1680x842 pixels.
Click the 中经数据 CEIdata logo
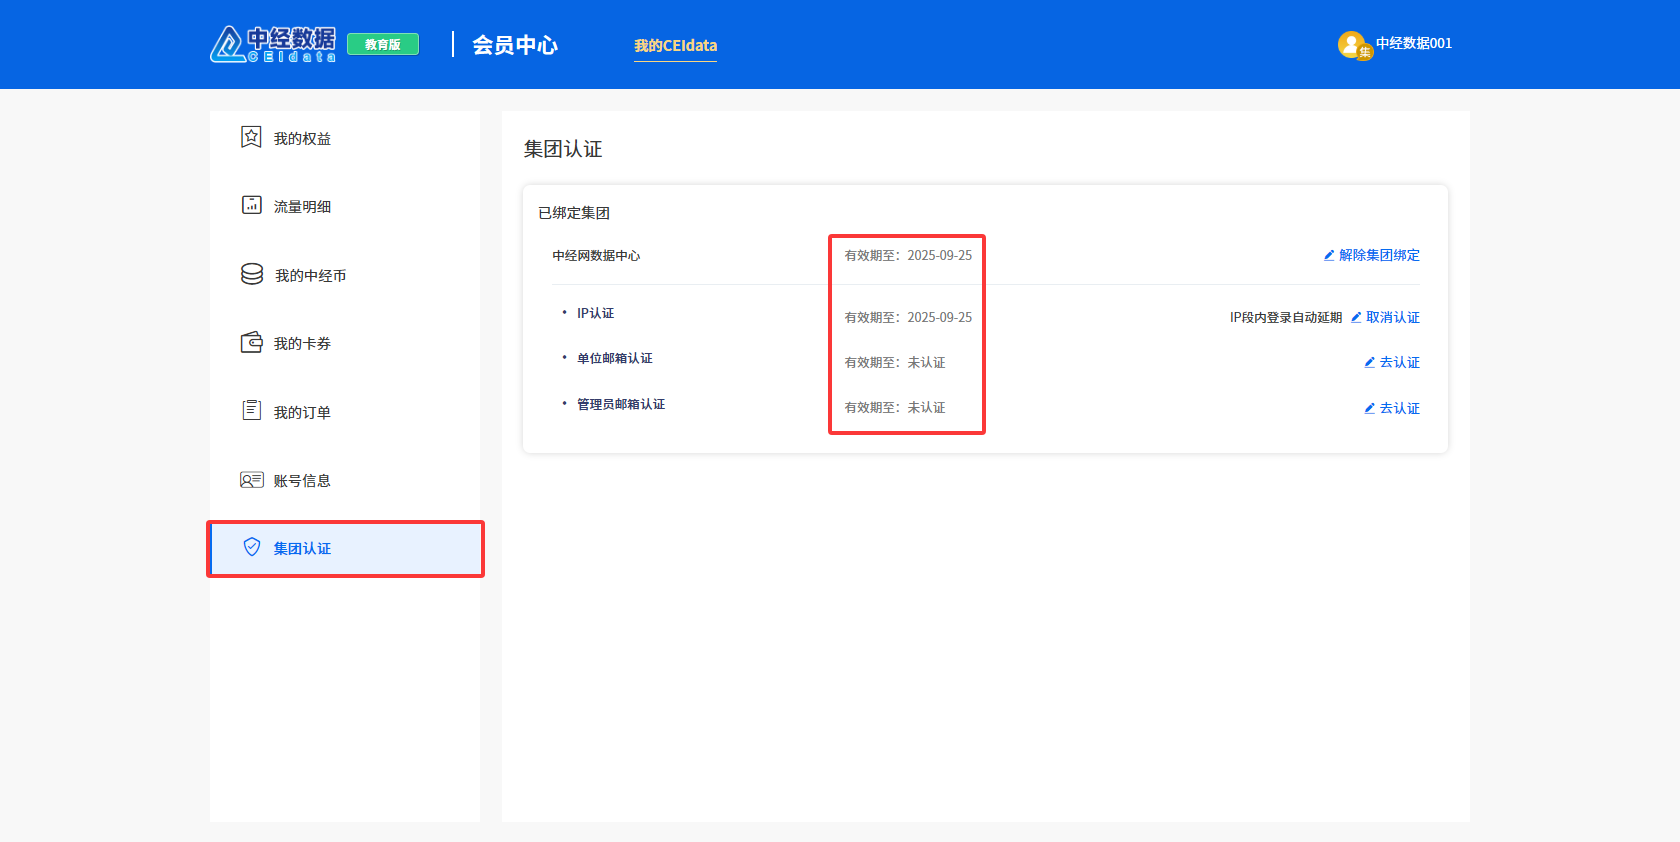(273, 44)
